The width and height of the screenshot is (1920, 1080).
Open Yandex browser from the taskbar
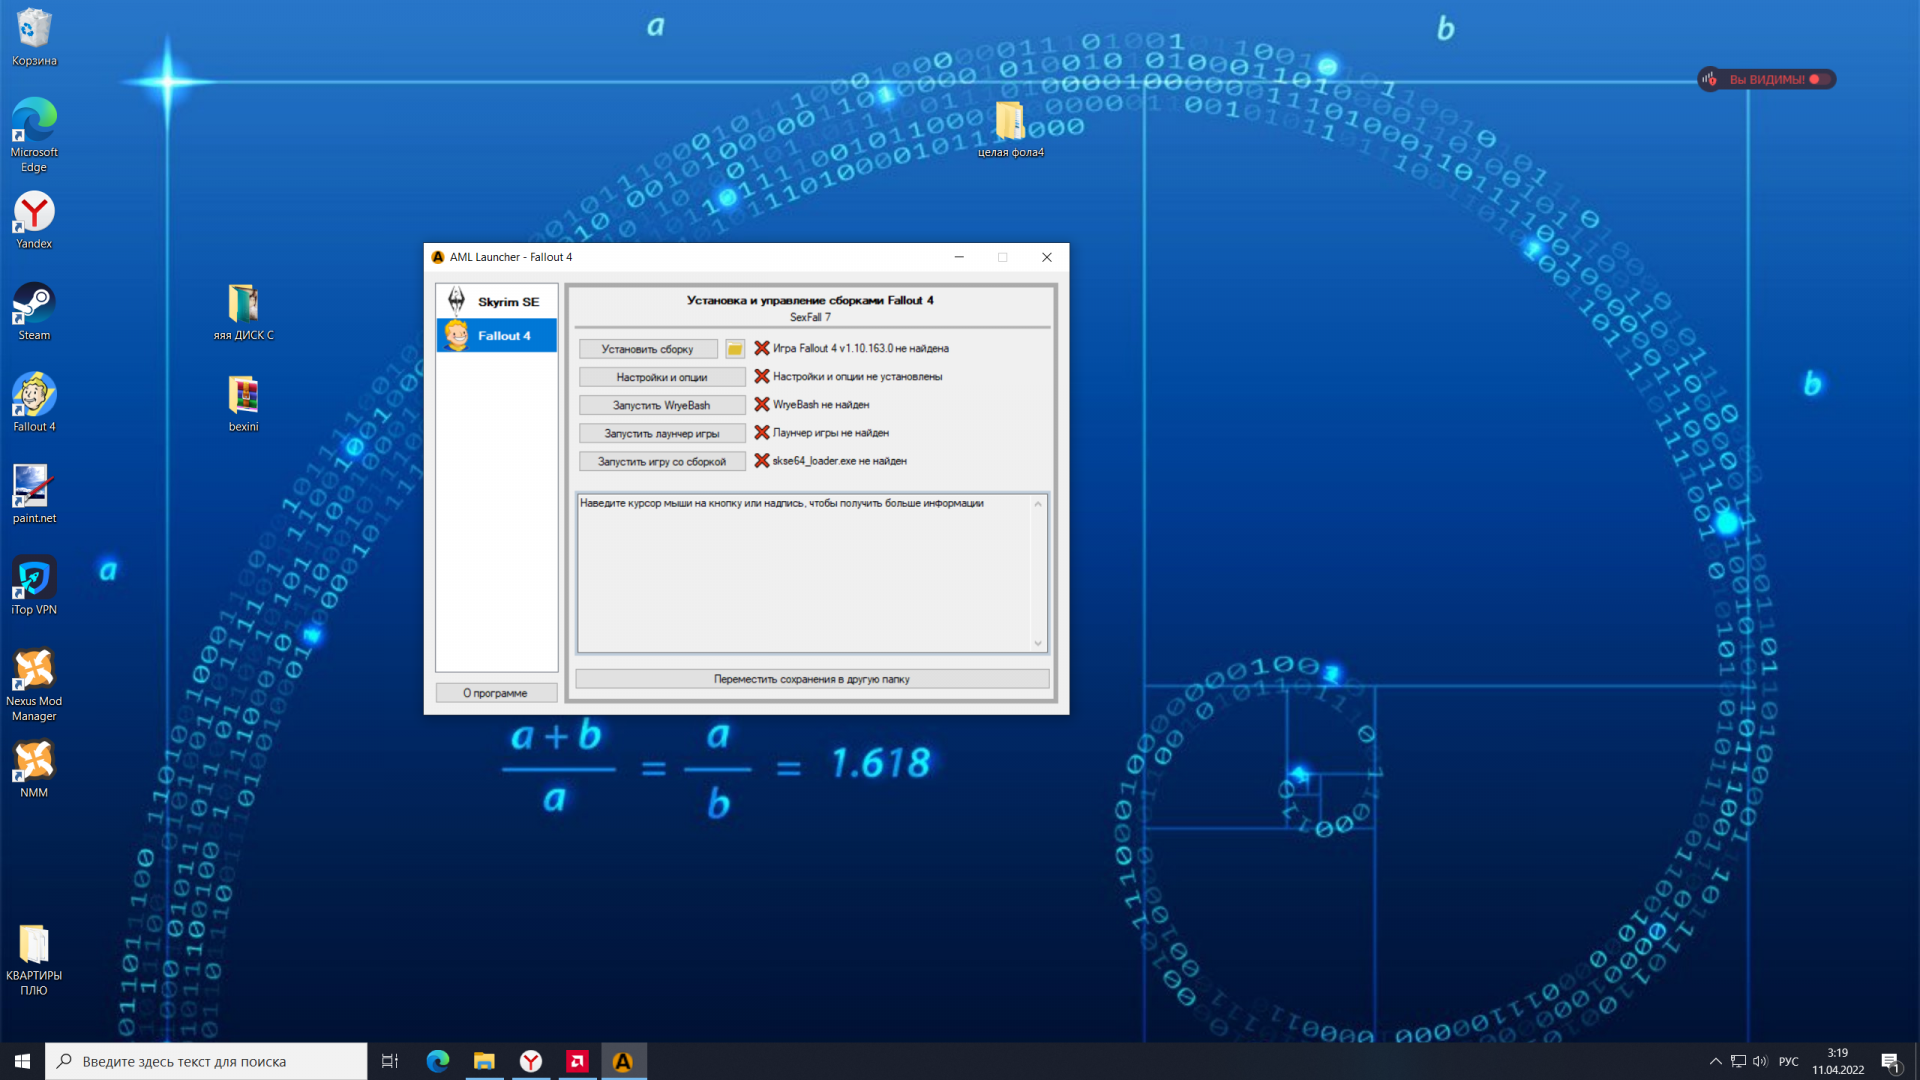tap(531, 1061)
